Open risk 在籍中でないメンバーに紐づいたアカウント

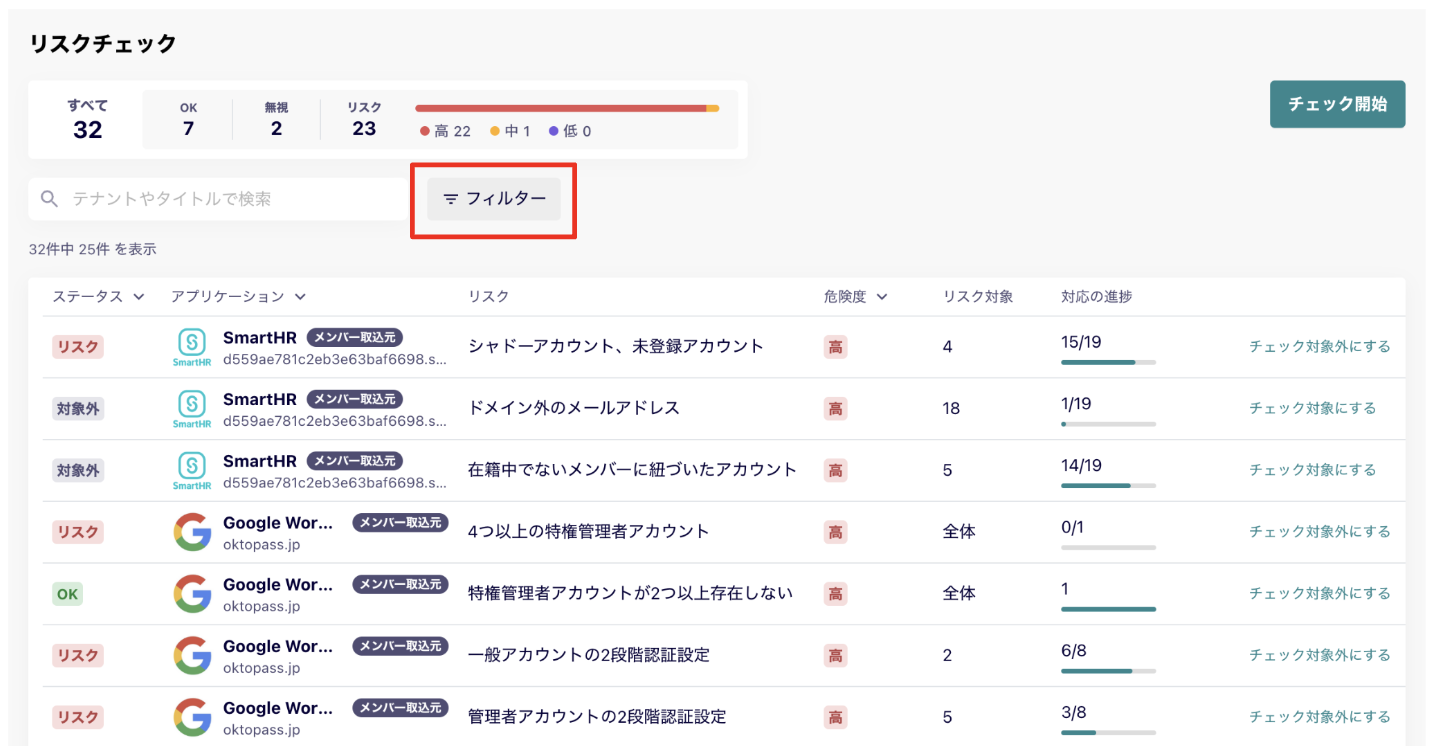[633, 470]
